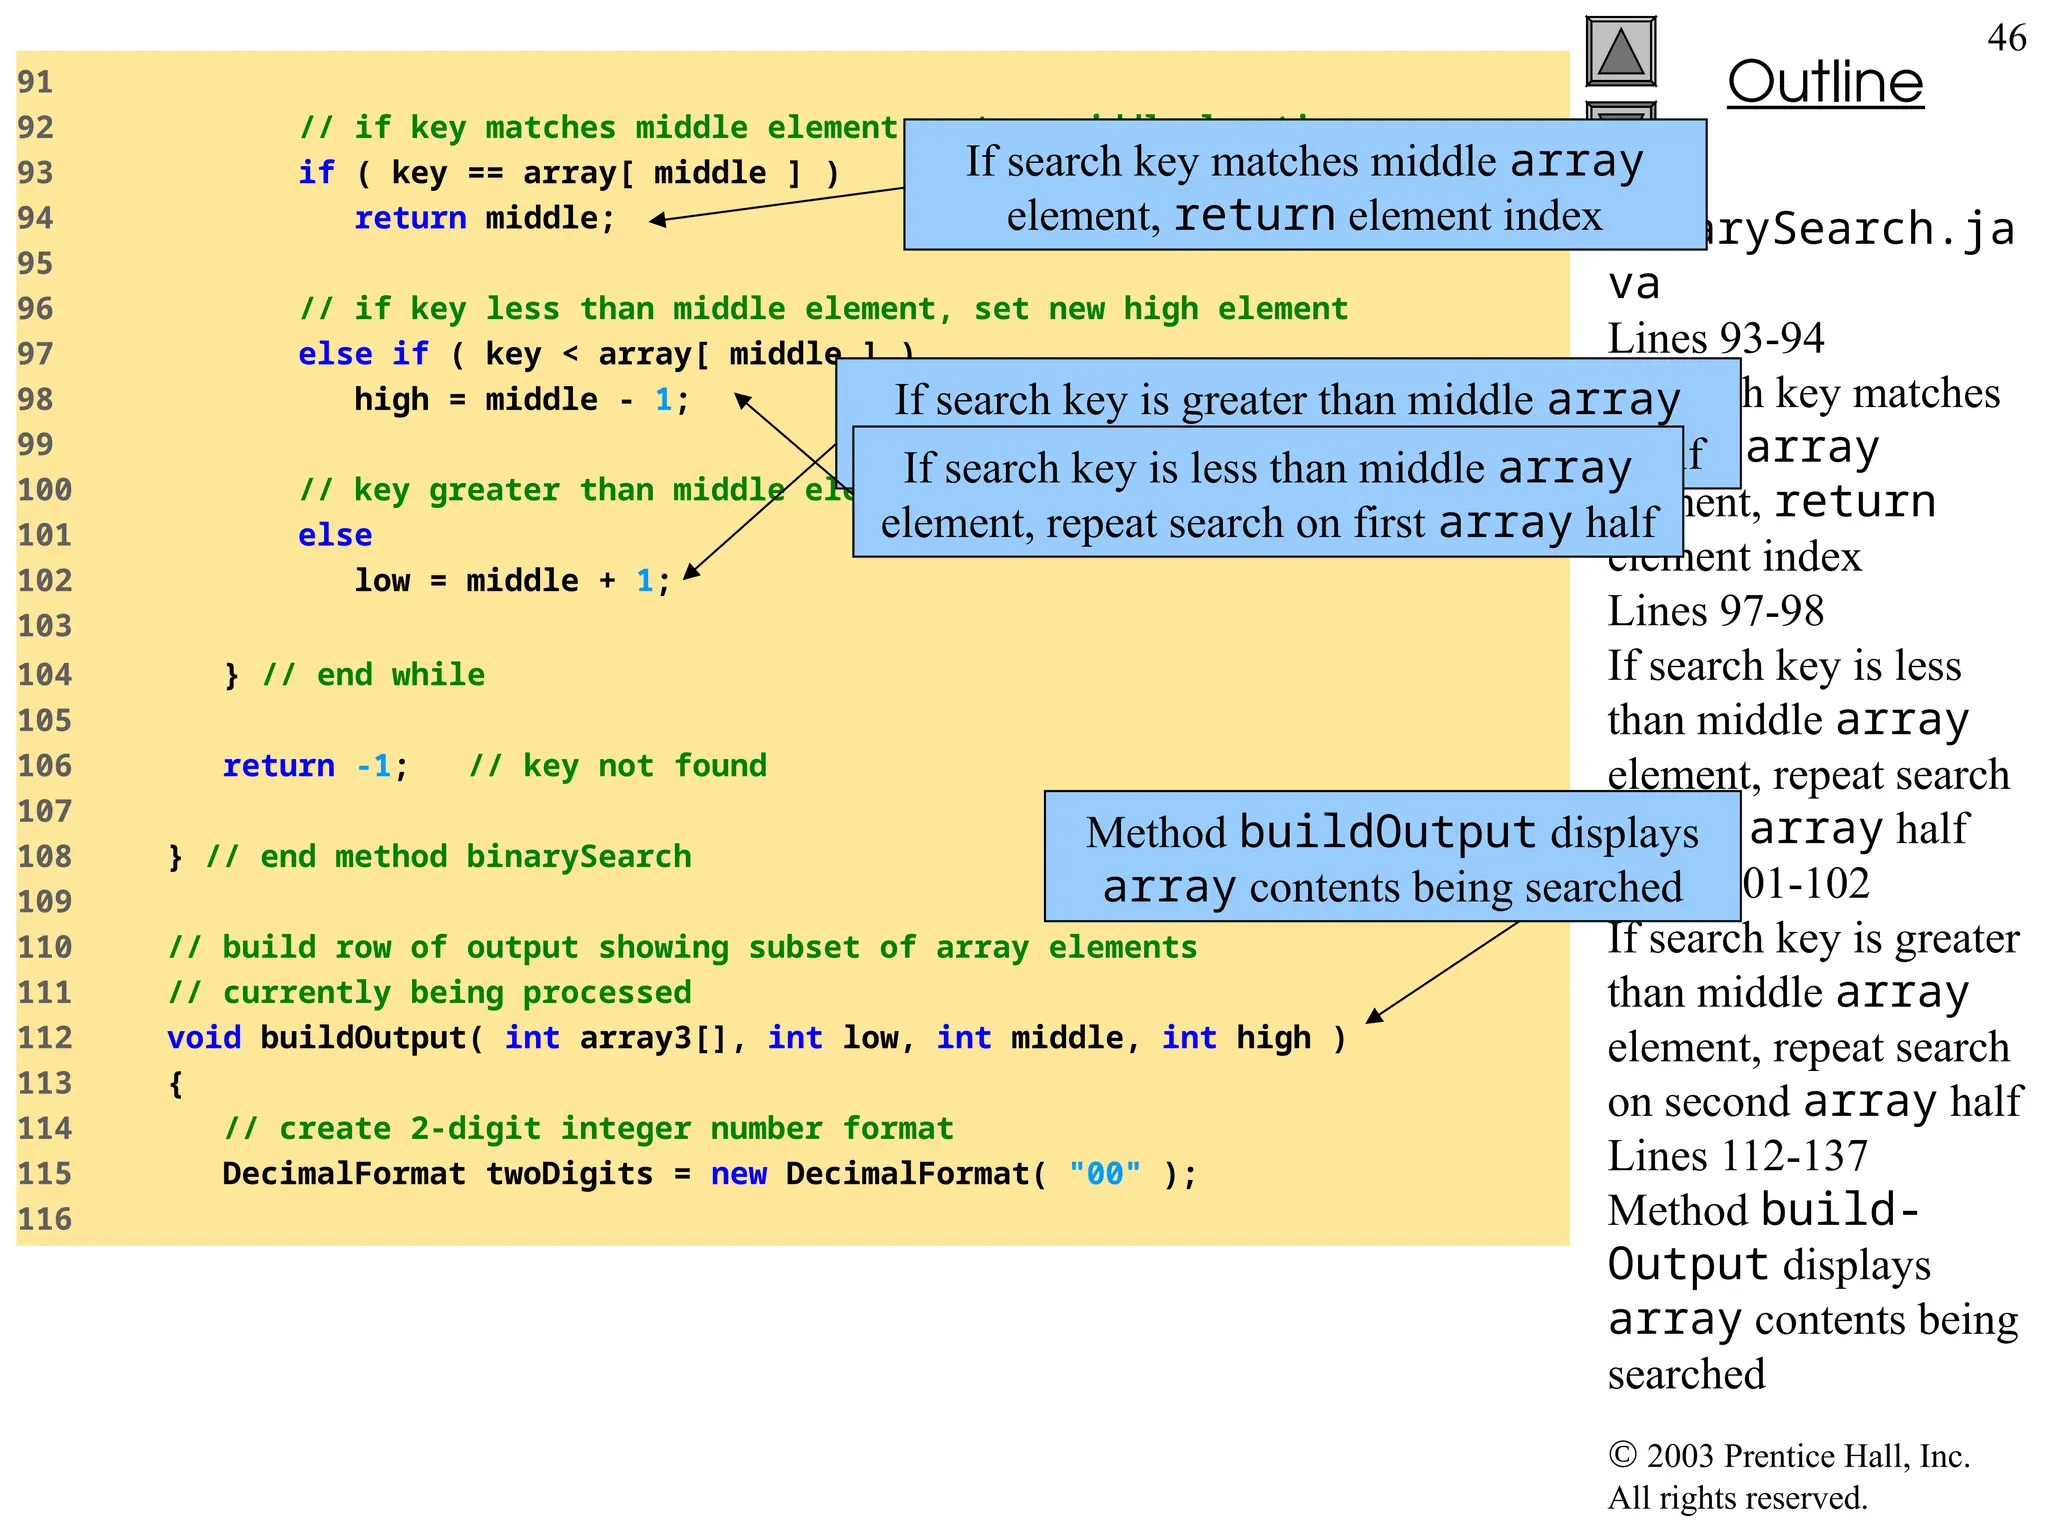2048x1536 pixels.
Task: Click the '} // end while' line
Action: click(354, 675)
